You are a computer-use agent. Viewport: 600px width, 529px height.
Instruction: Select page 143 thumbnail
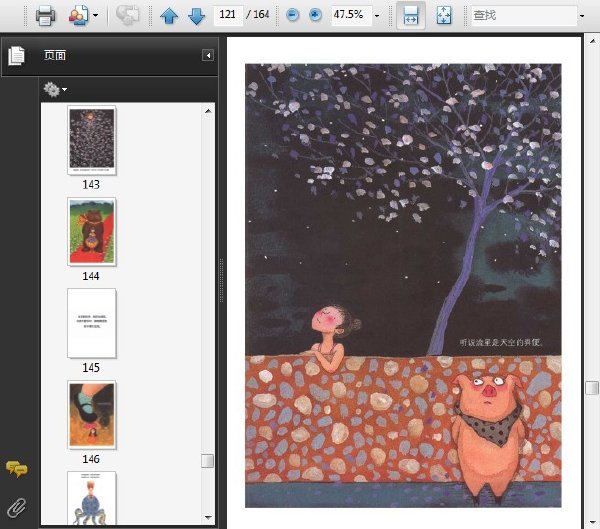[x=92, y=140]
